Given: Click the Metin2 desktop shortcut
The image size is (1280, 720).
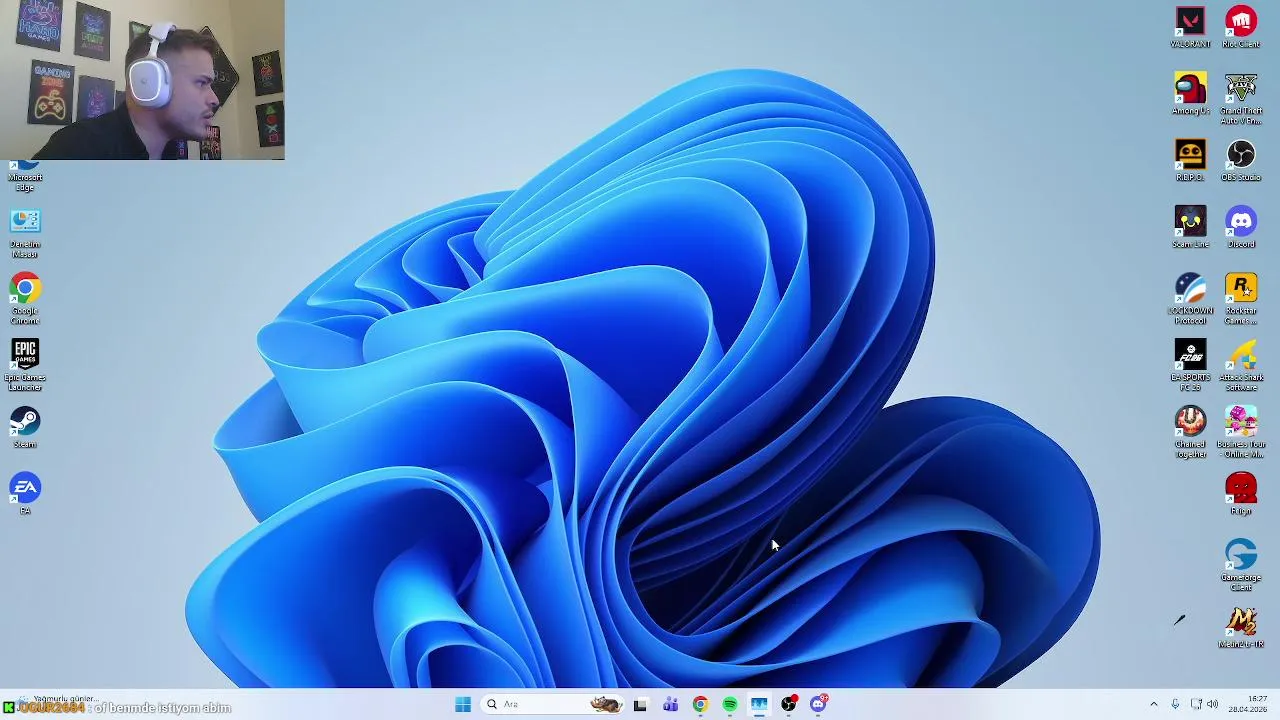Looking at the screenshot, I should [x=1241, y=627].
